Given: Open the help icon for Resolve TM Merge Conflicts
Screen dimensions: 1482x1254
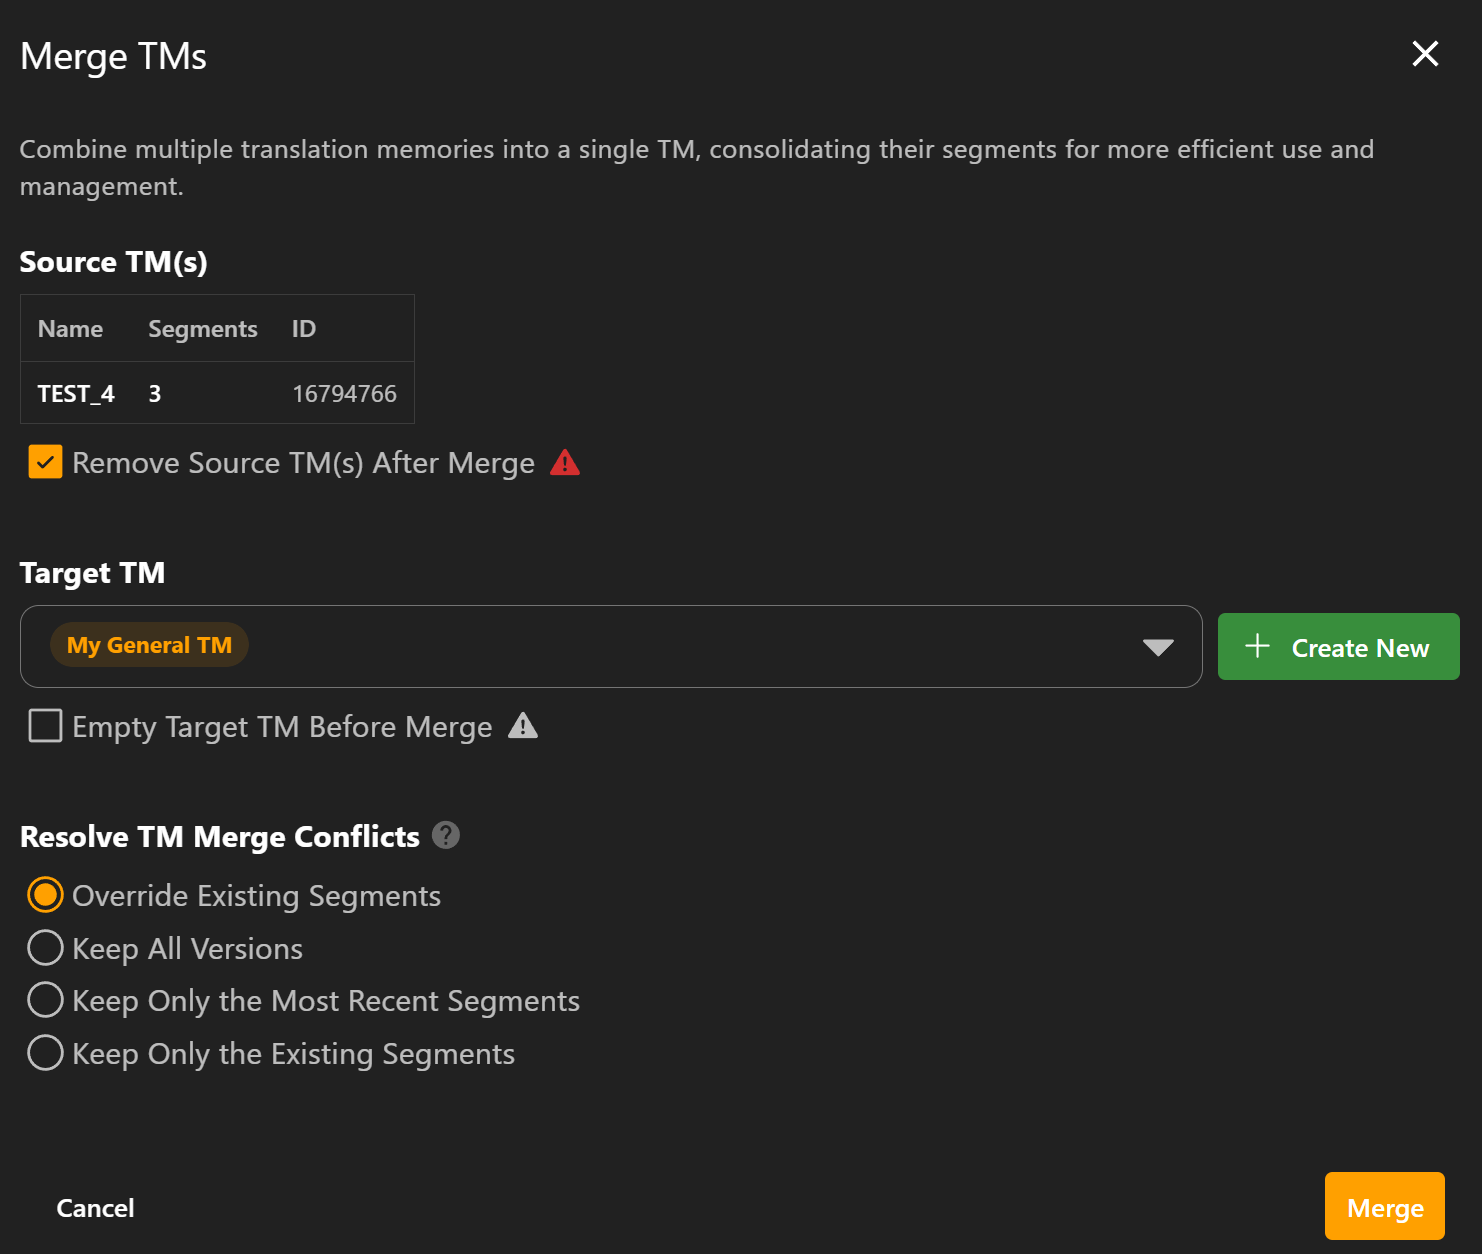Looking at the screenshot, I should [x=446, y=835].
